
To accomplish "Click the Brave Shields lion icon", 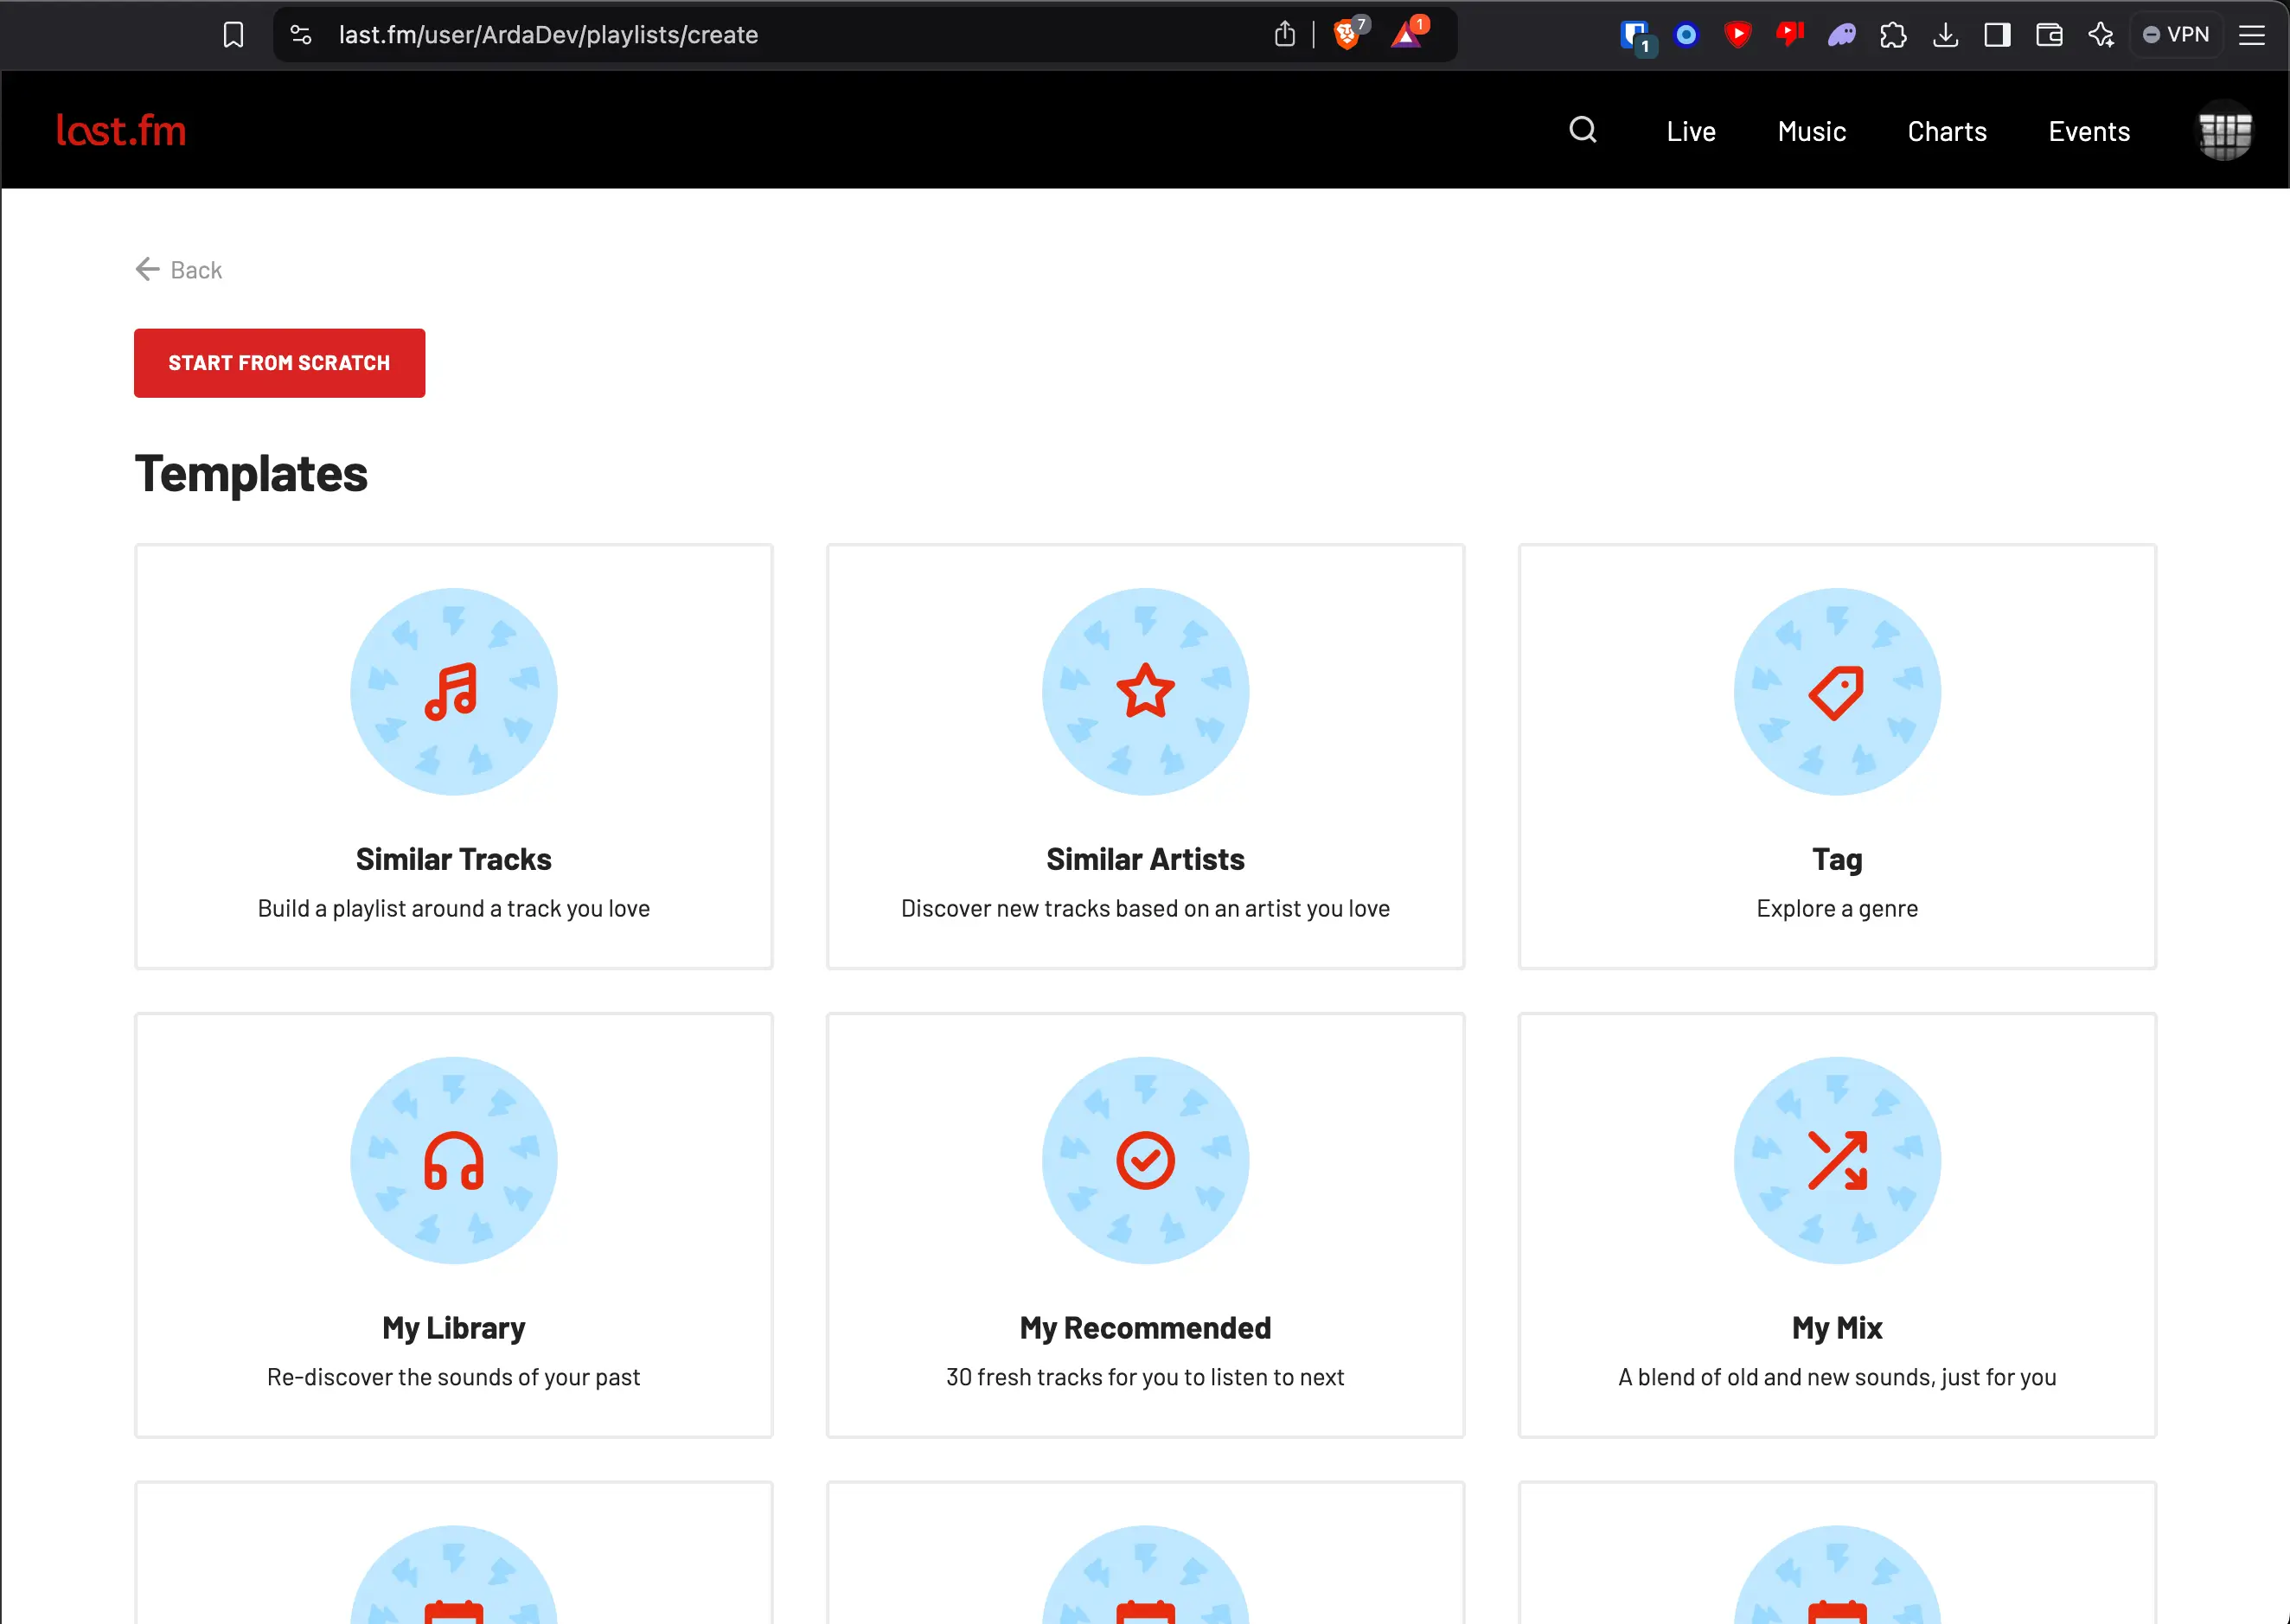I will (x=1347, y=35).
